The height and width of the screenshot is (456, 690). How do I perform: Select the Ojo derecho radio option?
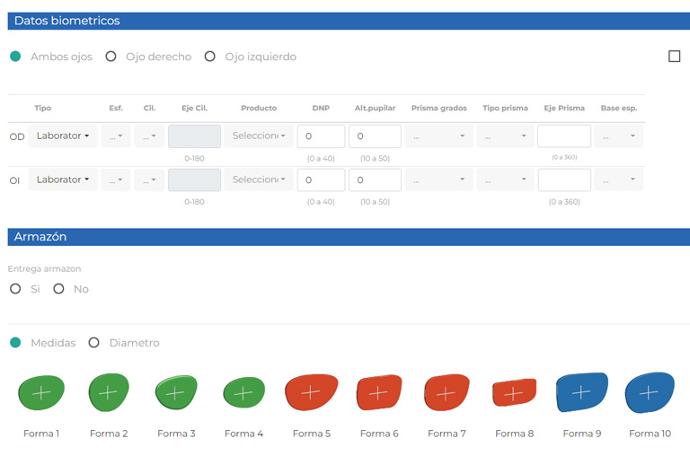(111, 57)
